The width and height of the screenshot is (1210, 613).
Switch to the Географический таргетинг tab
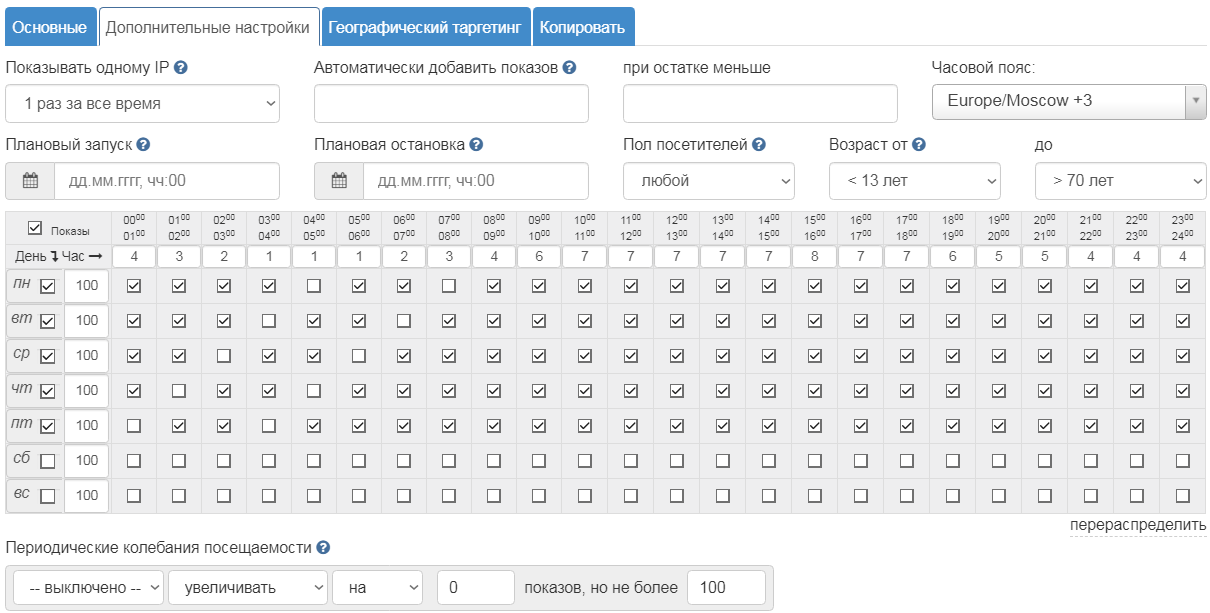[x=426, y=27]
